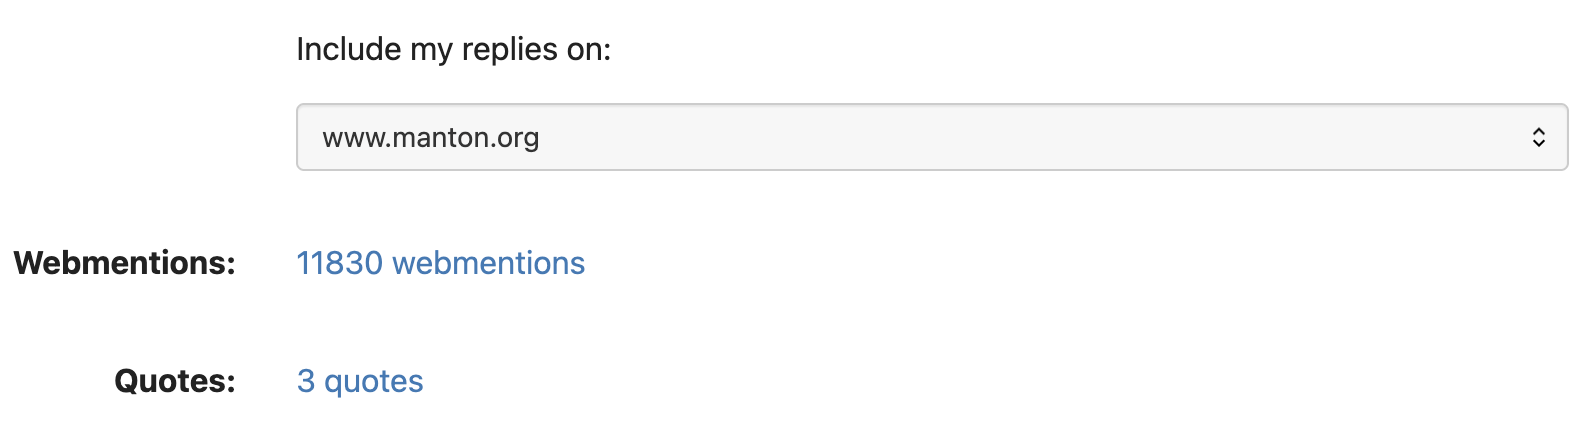Click the www.manton.org text in the select box
1588x436 pixels.
pyautogui.click(x=430, y=138)
